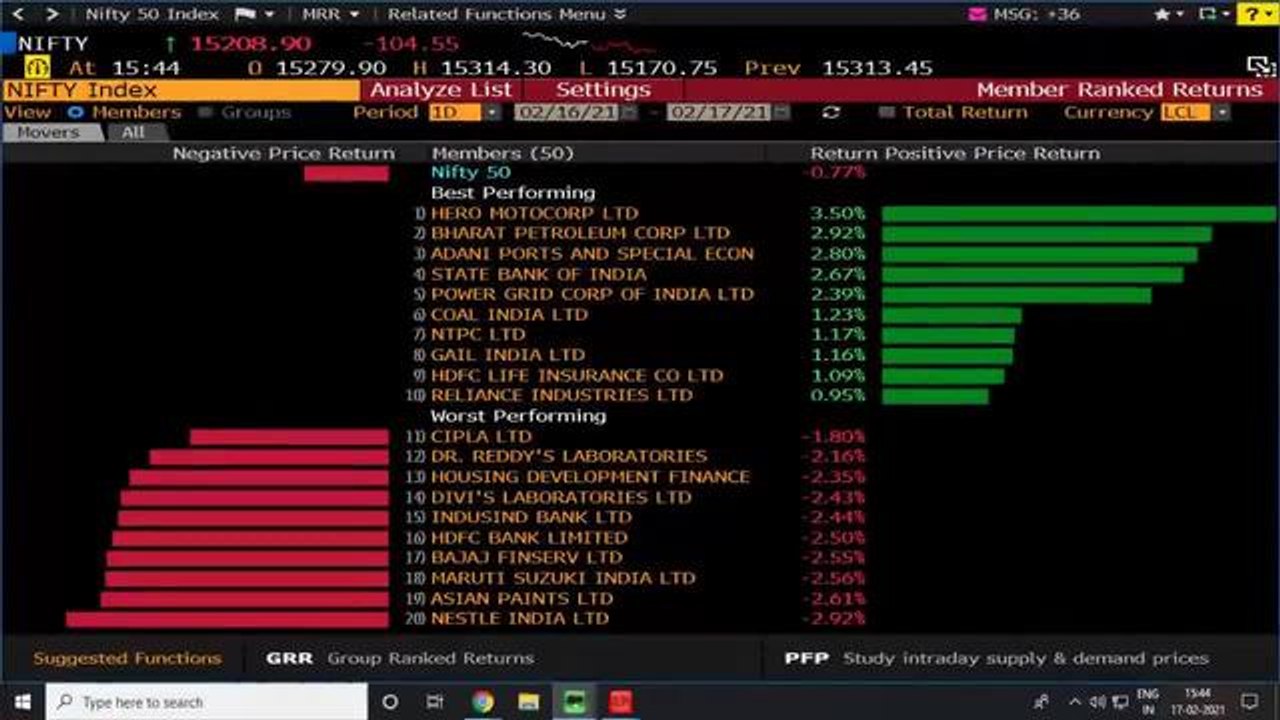1280x720 pixels.
Task: Open the Settings menu
Action: tap(603, 90)
